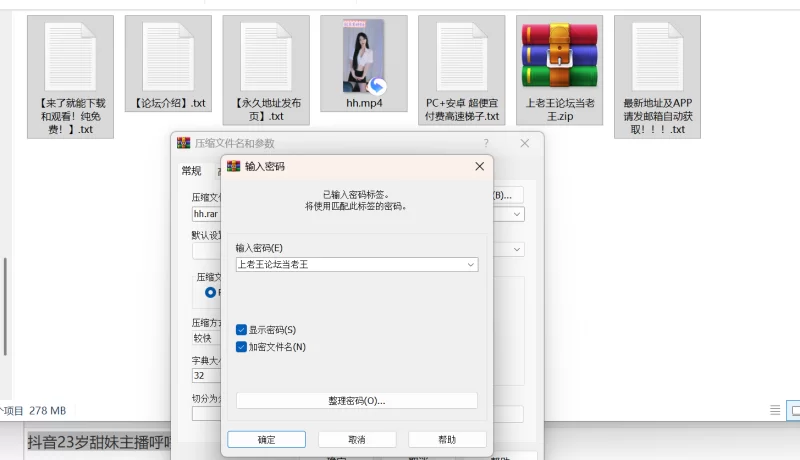800x460 pixels.
Task: Open 整理密码(O)... button
Action: (x=357, y=401)
